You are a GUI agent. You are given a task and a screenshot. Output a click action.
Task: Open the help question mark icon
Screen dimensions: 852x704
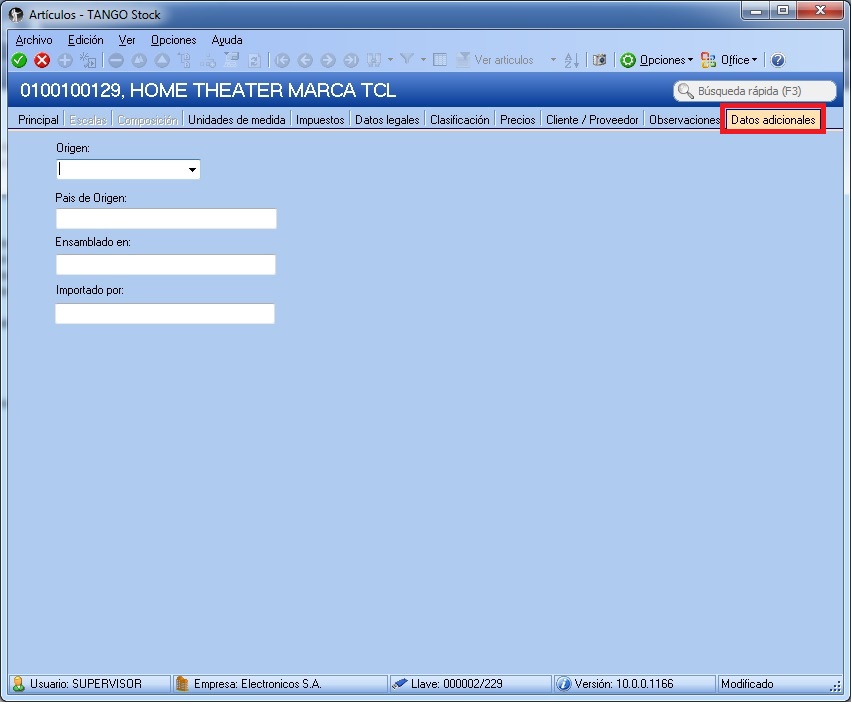pos(778,60)
